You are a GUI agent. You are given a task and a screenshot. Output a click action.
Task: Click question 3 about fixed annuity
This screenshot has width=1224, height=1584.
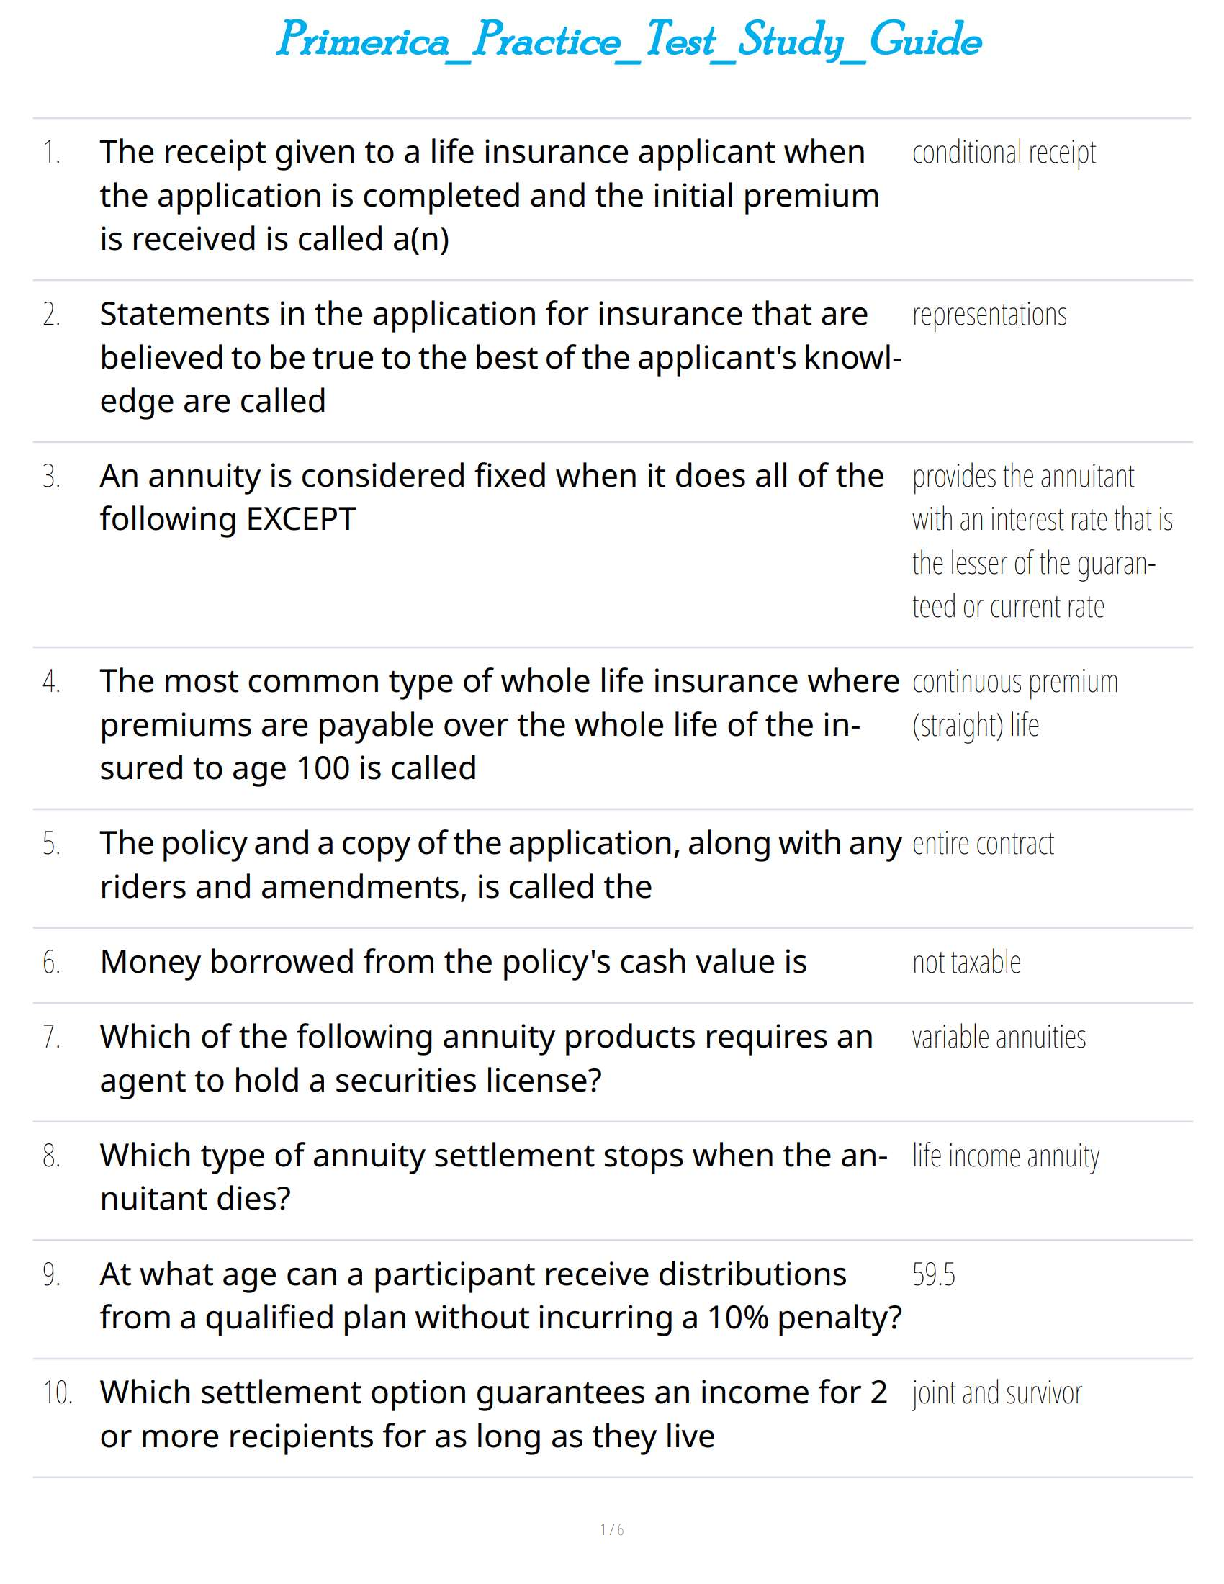[491, 497]
